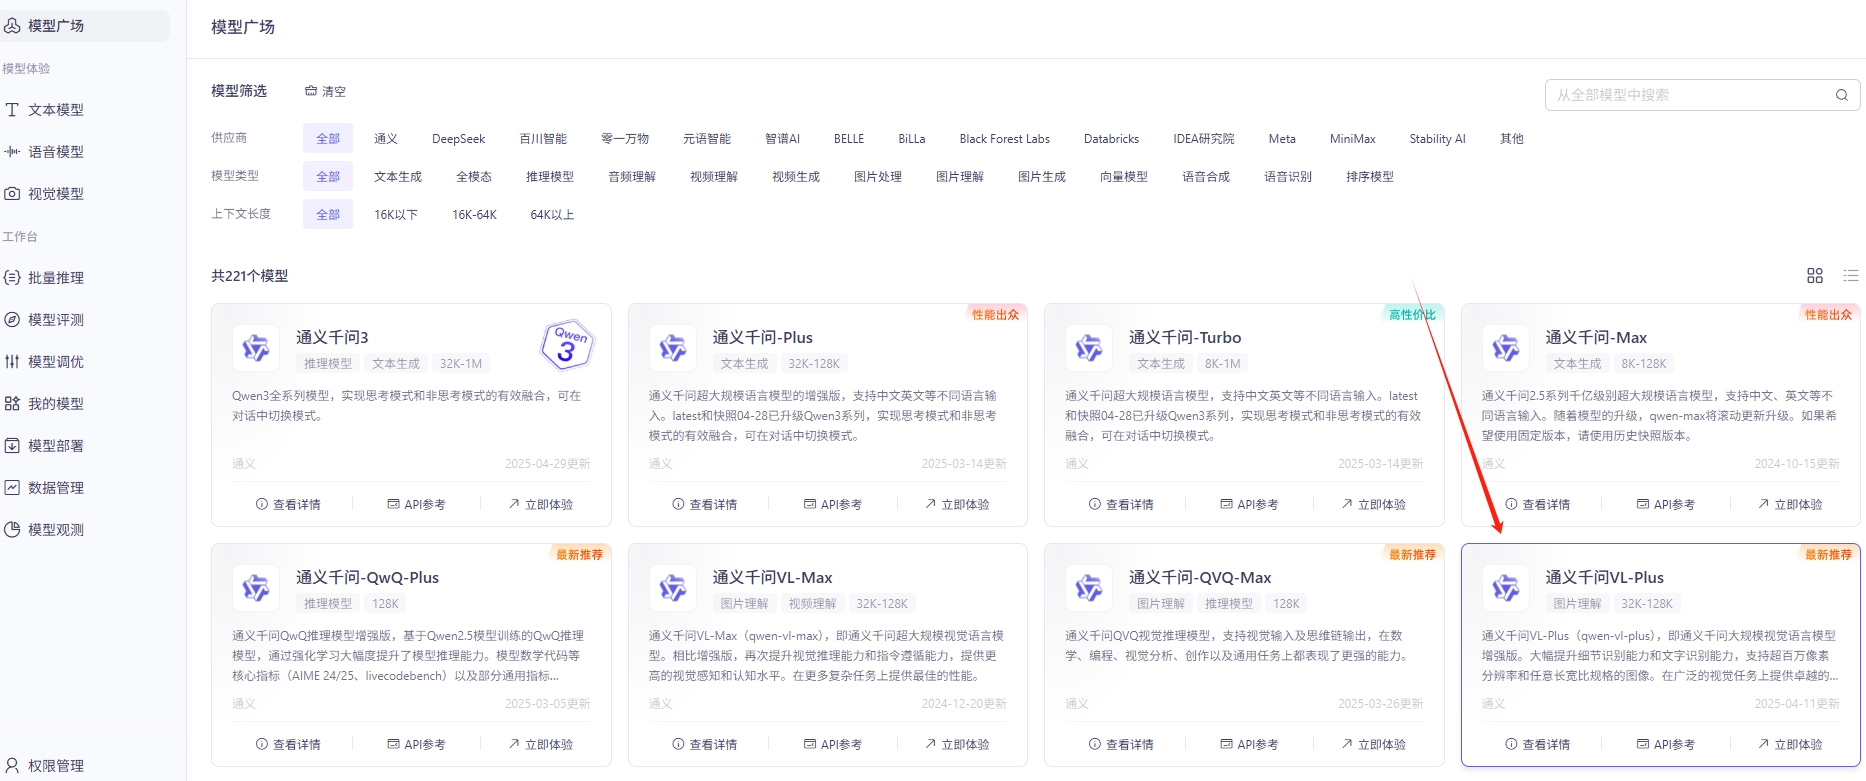
Task: Filter model type by 推理模型
Action: click(x=550, y=177)
